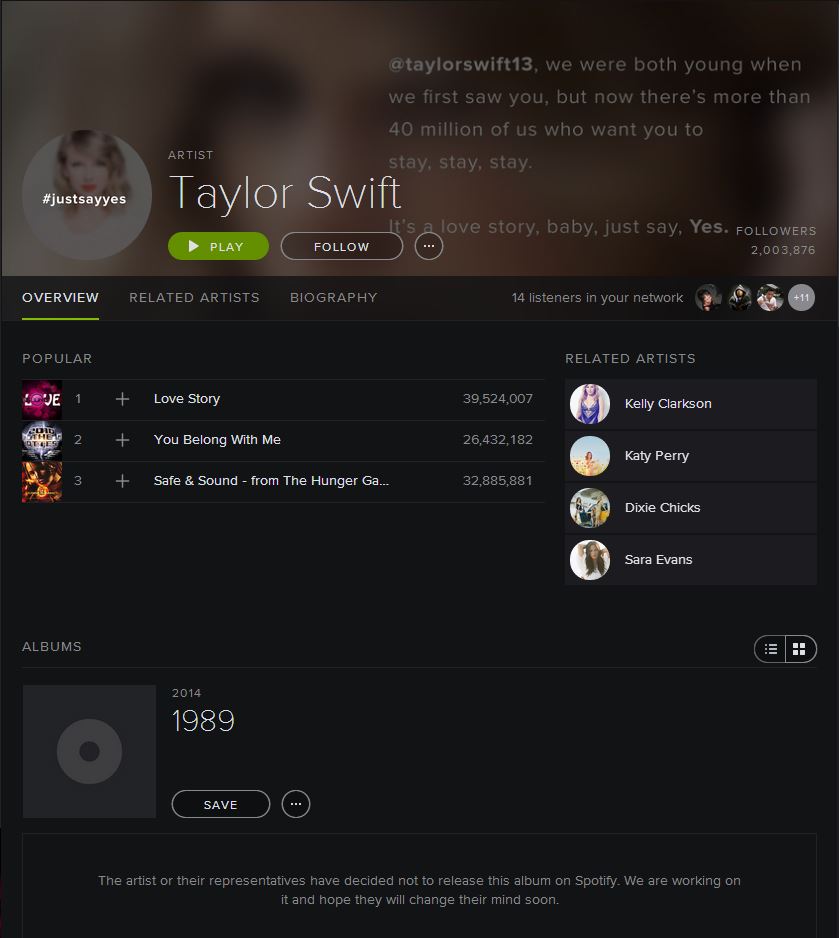The image size is (839, 938).
Task: Open more options for the 1989 album
Action: [296, 804]
